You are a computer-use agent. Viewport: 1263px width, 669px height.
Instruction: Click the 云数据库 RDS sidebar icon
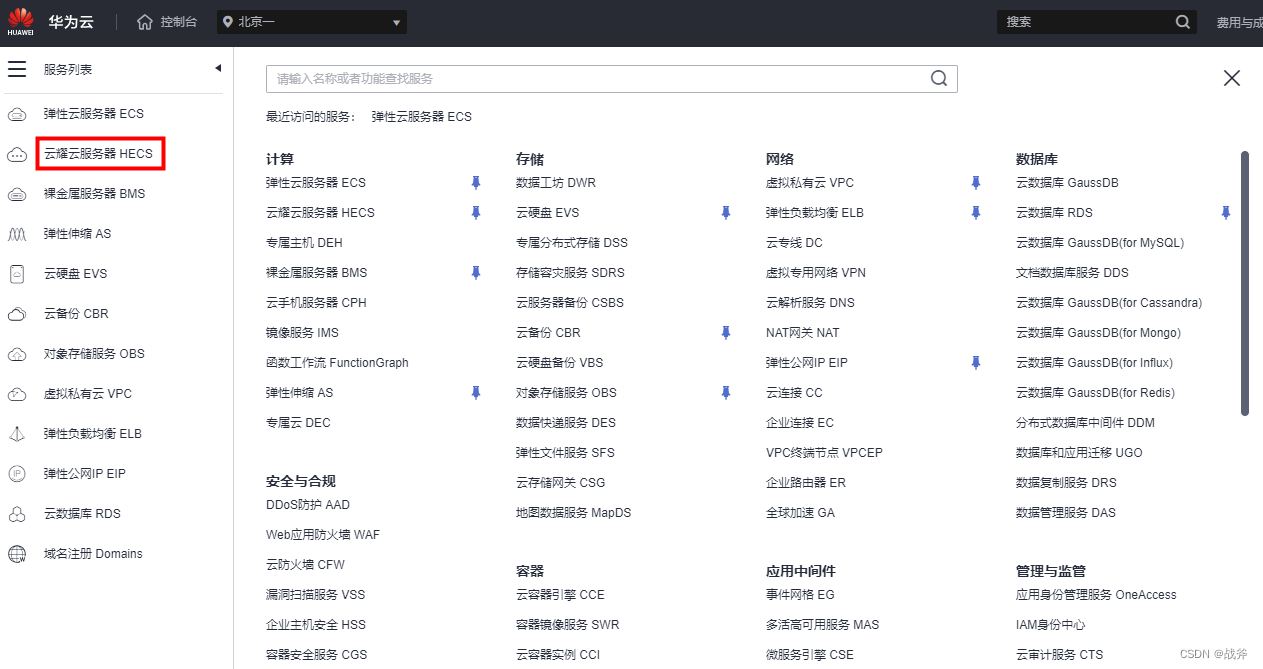tap(17, 513)
